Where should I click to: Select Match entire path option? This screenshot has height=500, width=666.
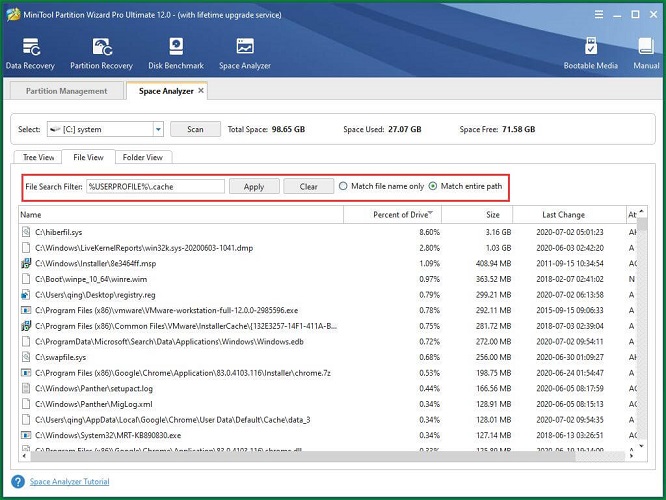click(x=432, y=186)
